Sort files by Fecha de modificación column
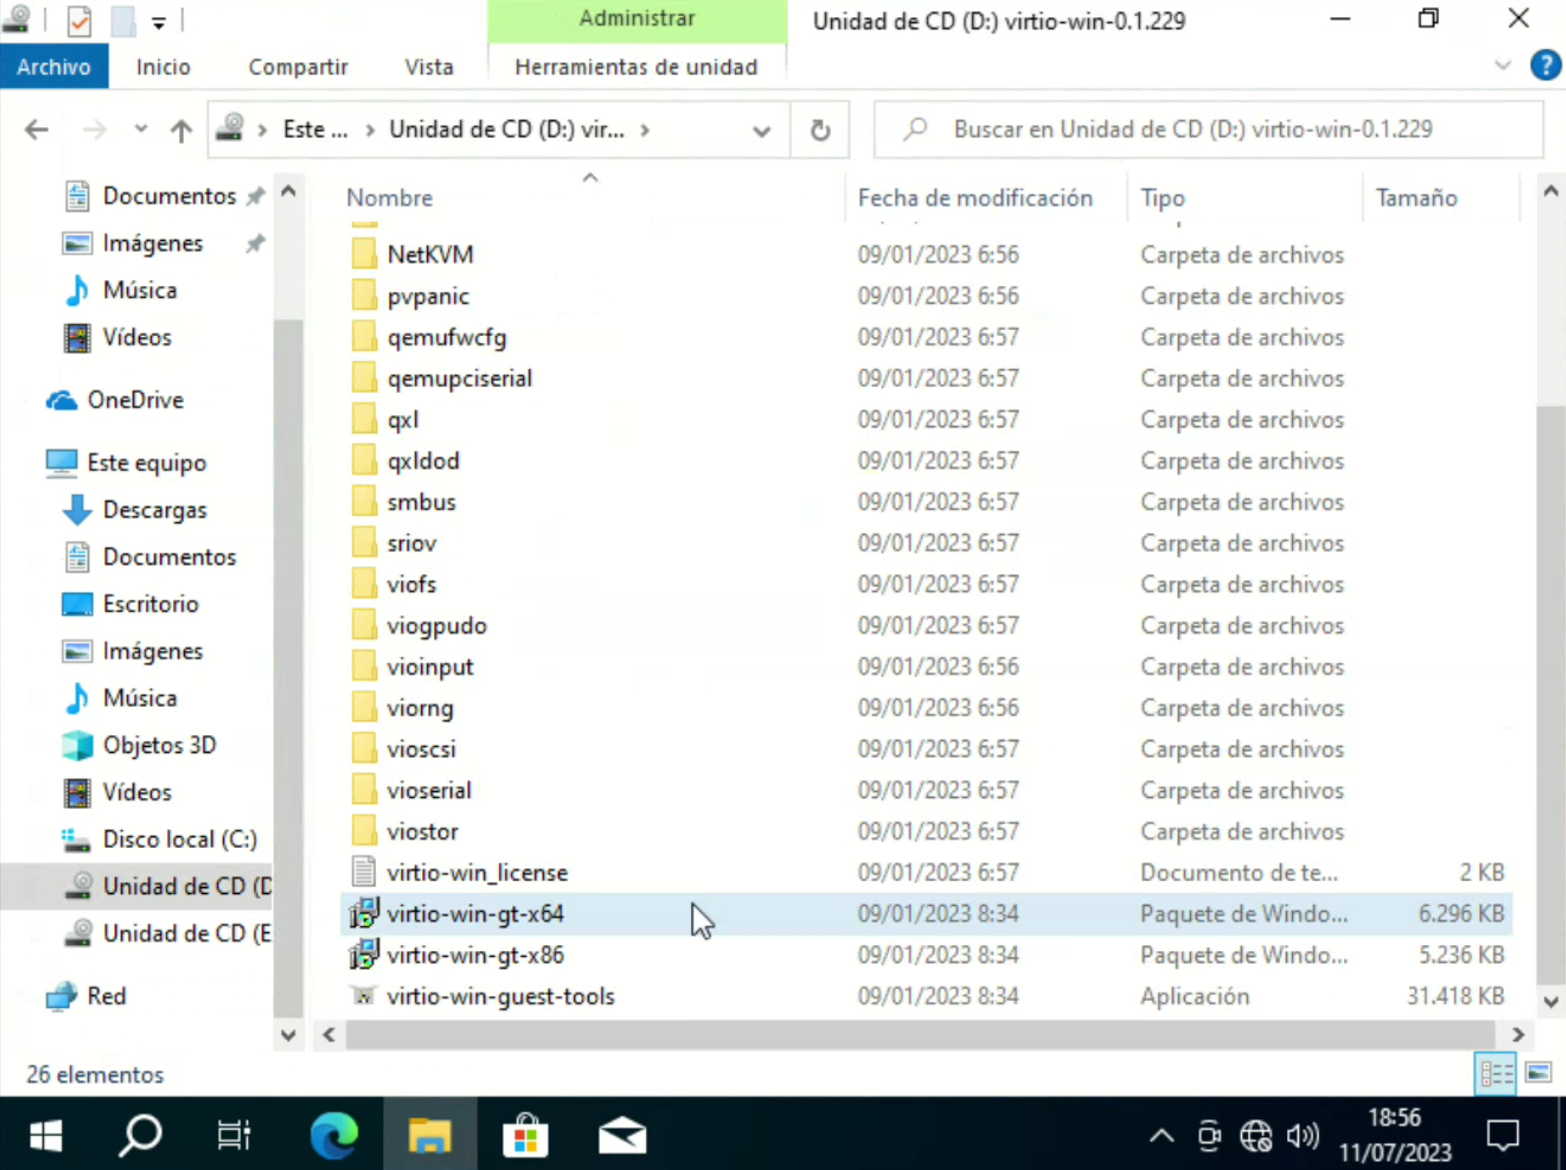This screenshot has height=1170, width=1566. pyautogui.click(x=974, y=198)
